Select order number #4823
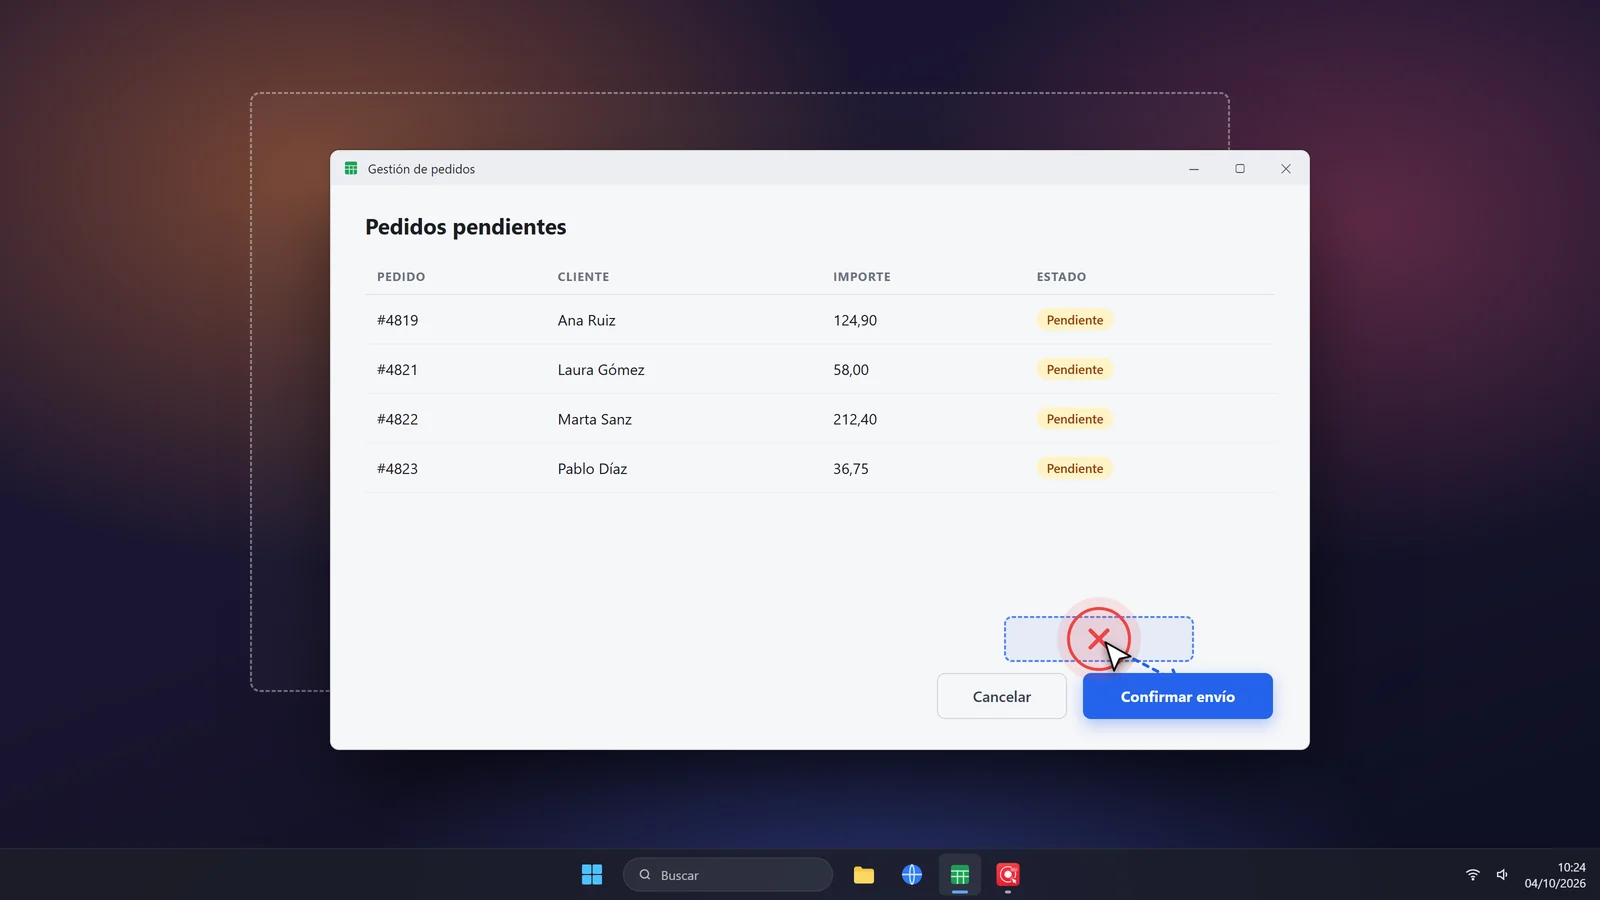Viewport: 1600px width, 900px height. click(x=397, y=469)
